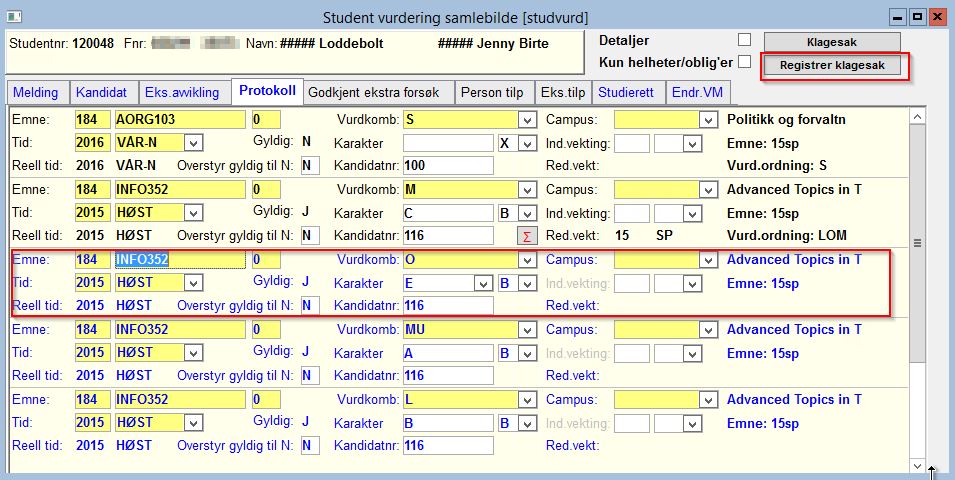
Task: Open Vurdkomb dropdown showing L
Action: pyautogui.click(x=527, y=400)
